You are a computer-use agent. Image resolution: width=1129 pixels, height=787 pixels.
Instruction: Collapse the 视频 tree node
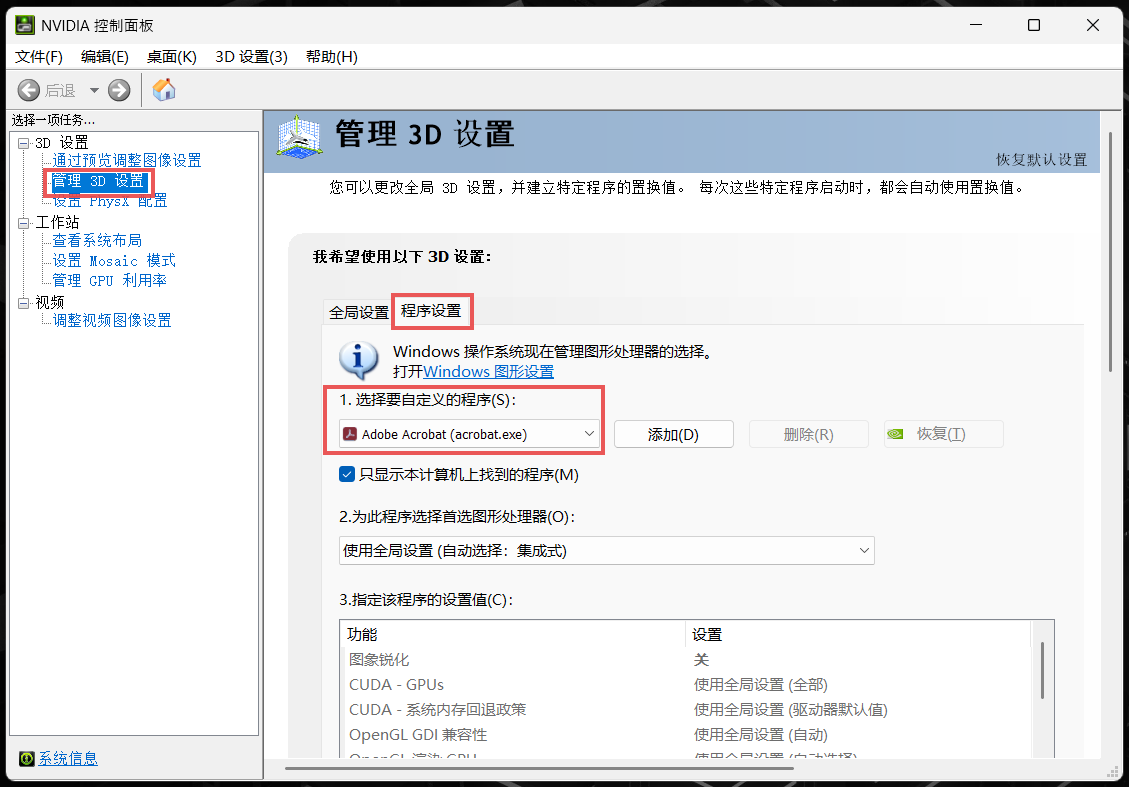point(24,303)
